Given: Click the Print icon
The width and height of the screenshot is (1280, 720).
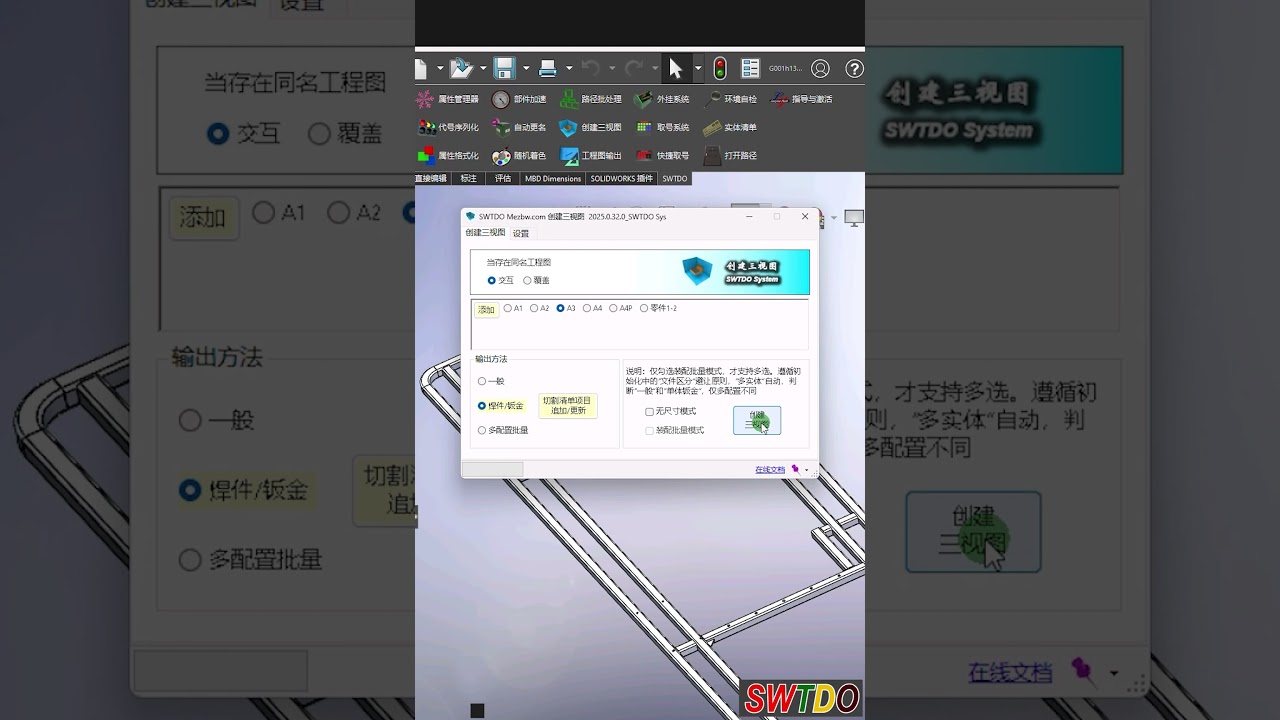Looking at the screenshot, I should pos(547,69).
